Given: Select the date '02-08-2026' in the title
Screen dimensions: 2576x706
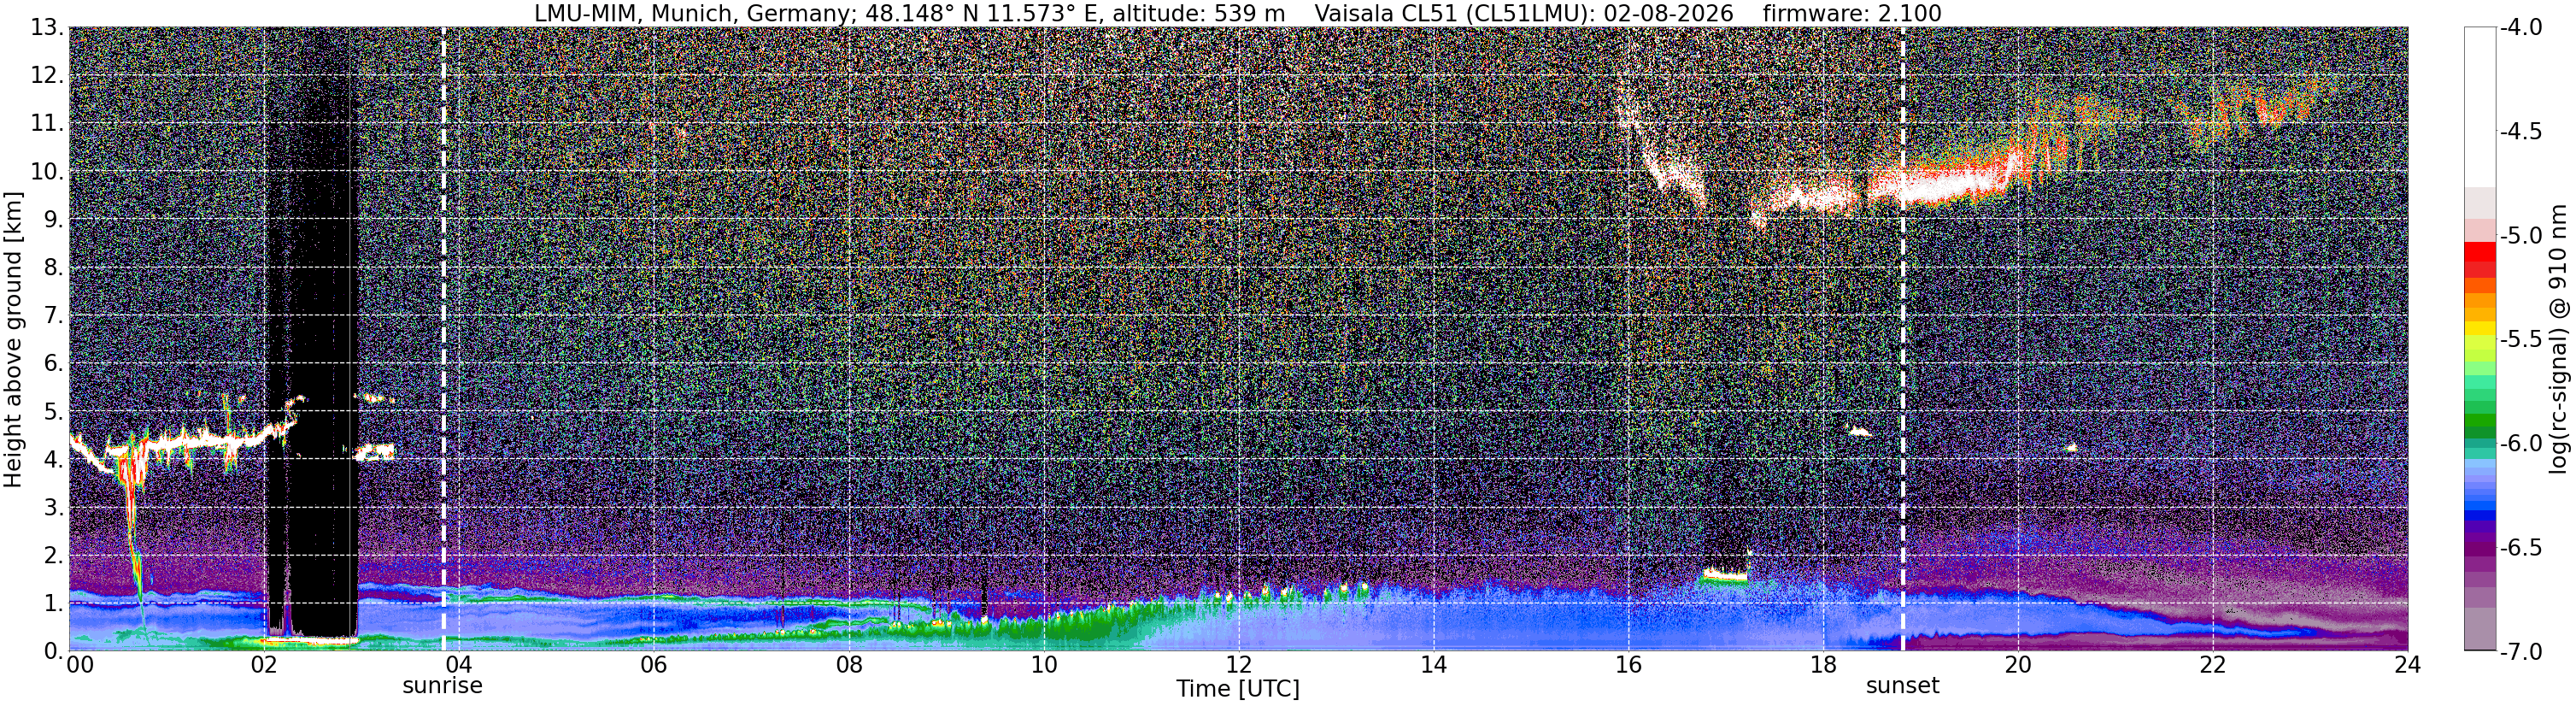Looking at the screenshot, I should point(1668,13).
